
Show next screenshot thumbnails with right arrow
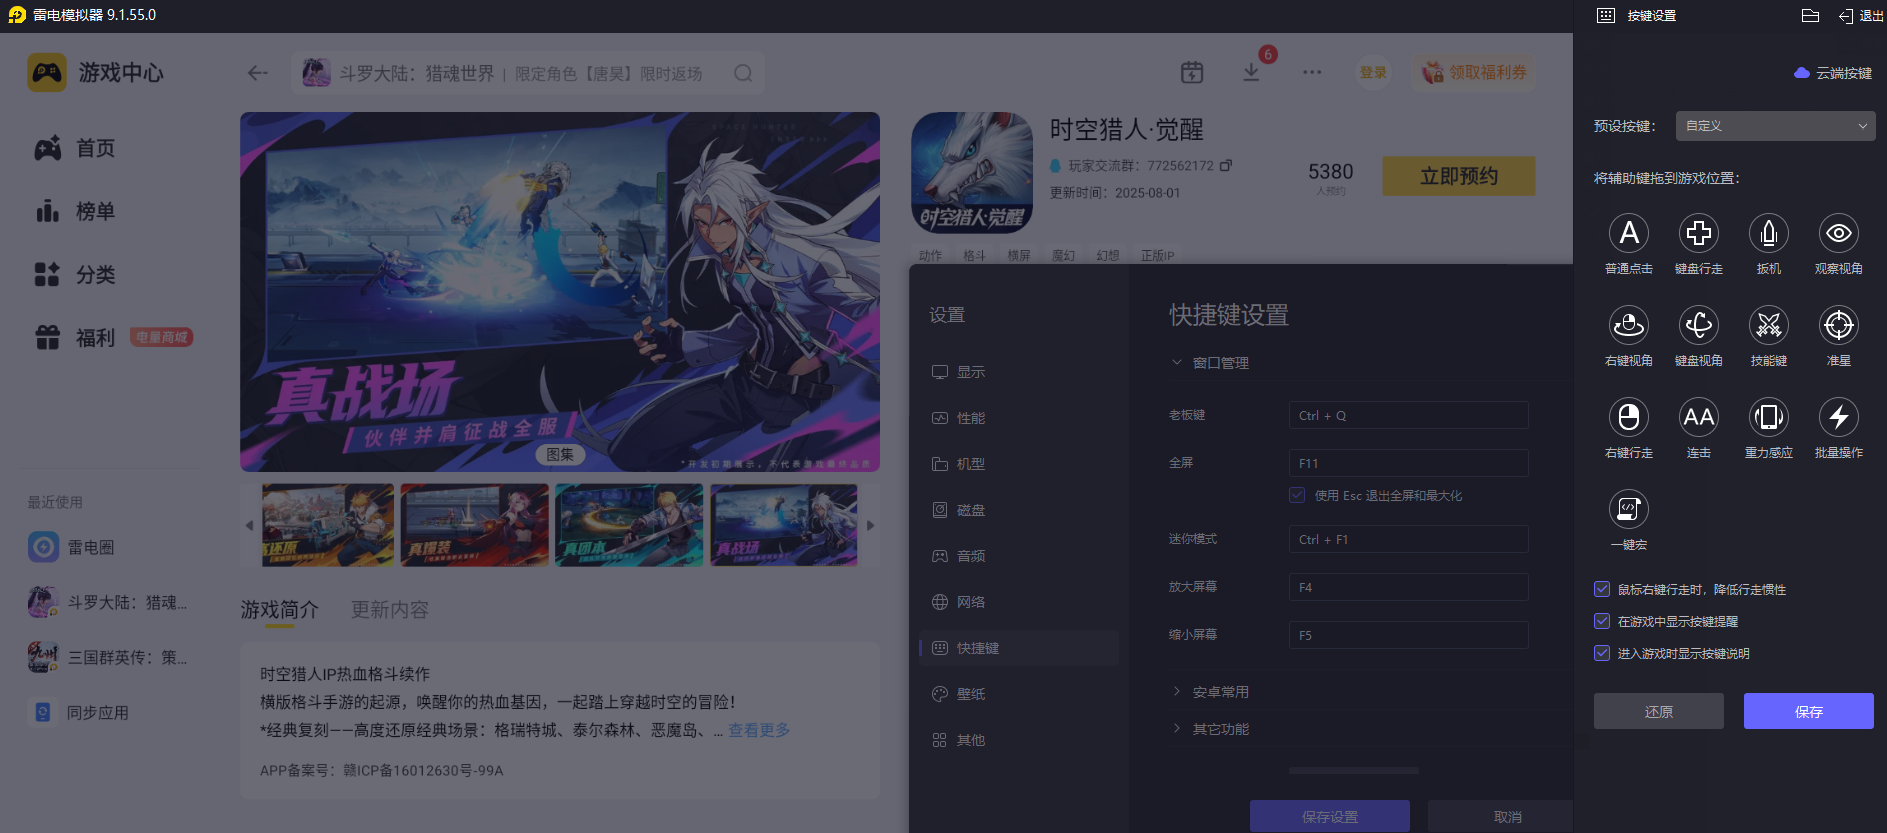870,525
